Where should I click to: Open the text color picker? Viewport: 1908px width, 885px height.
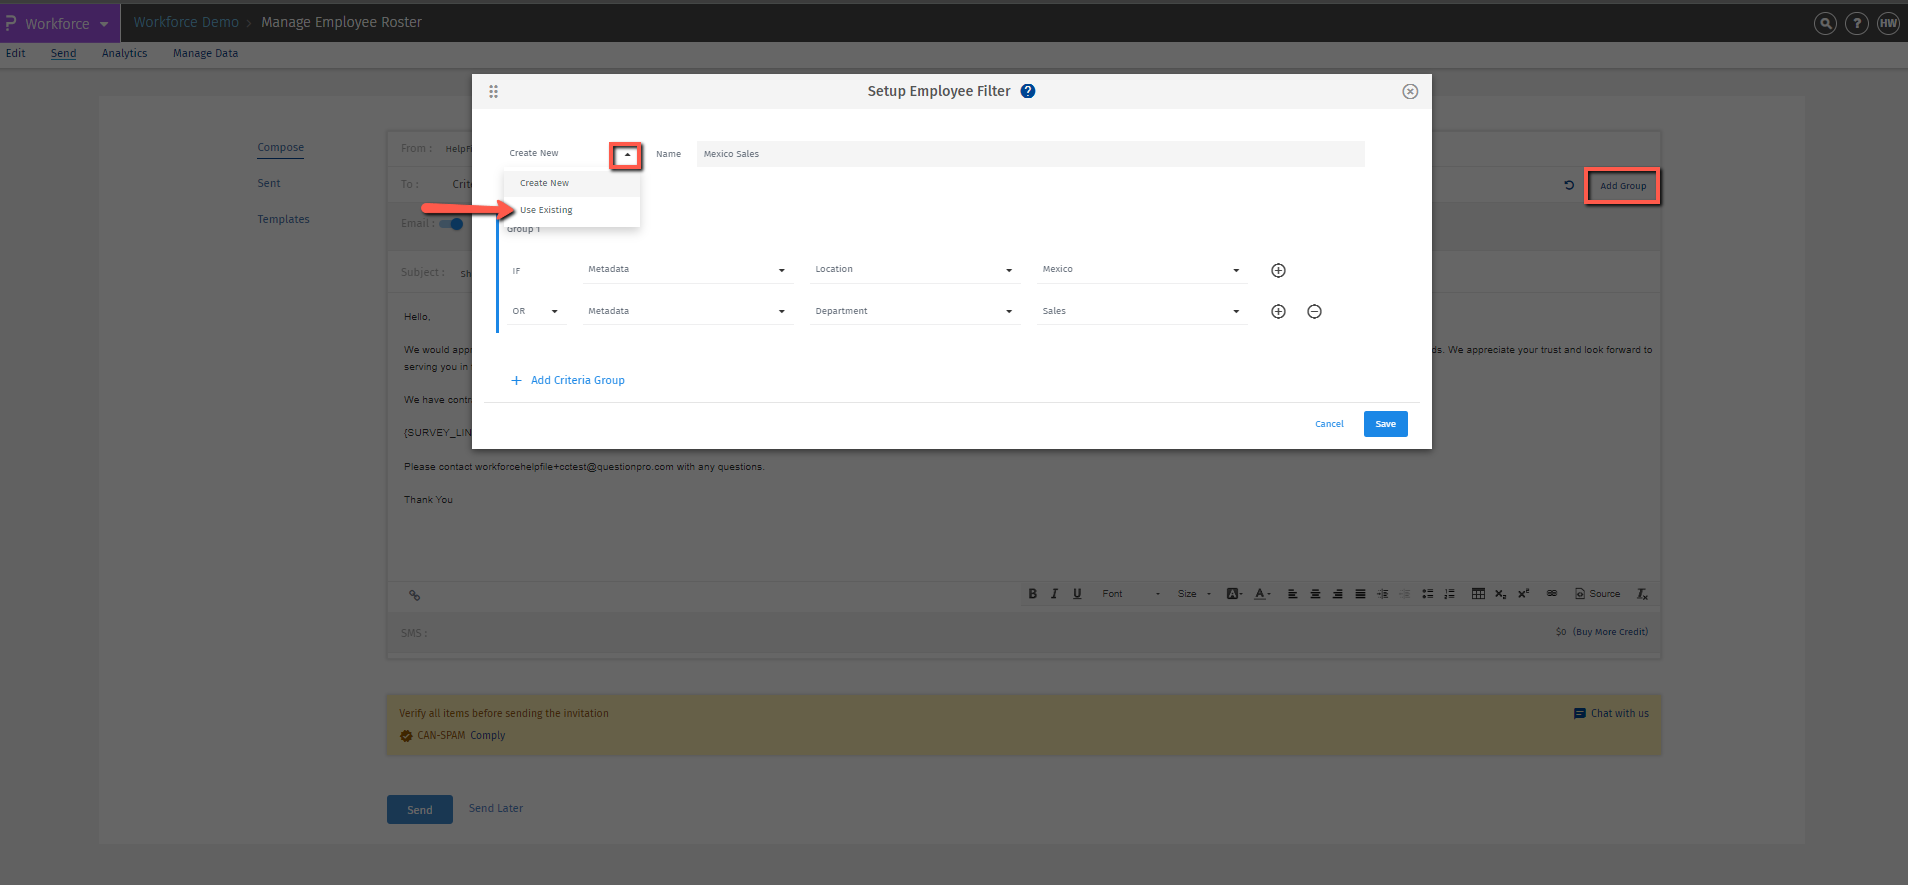click(1263, 594)
